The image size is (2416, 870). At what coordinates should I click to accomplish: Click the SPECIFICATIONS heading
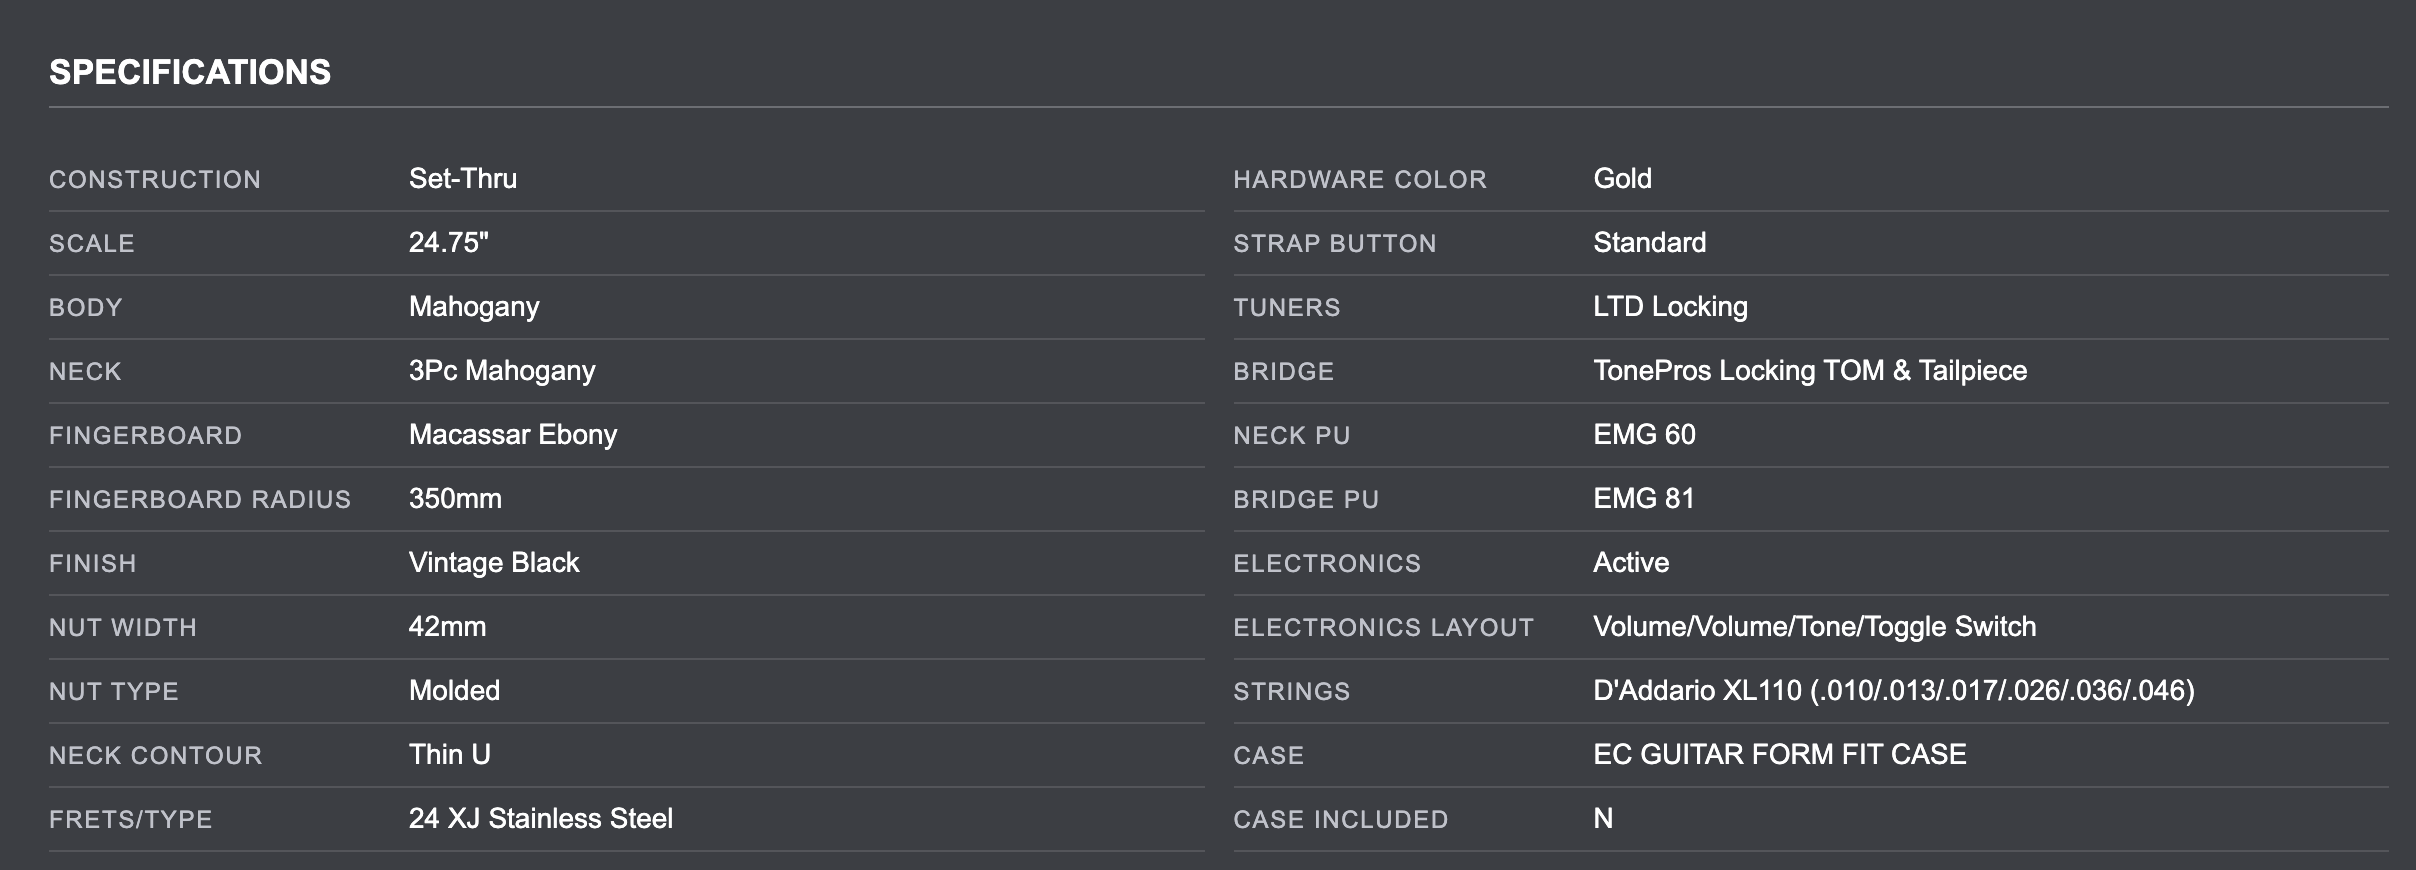point(190,72)
